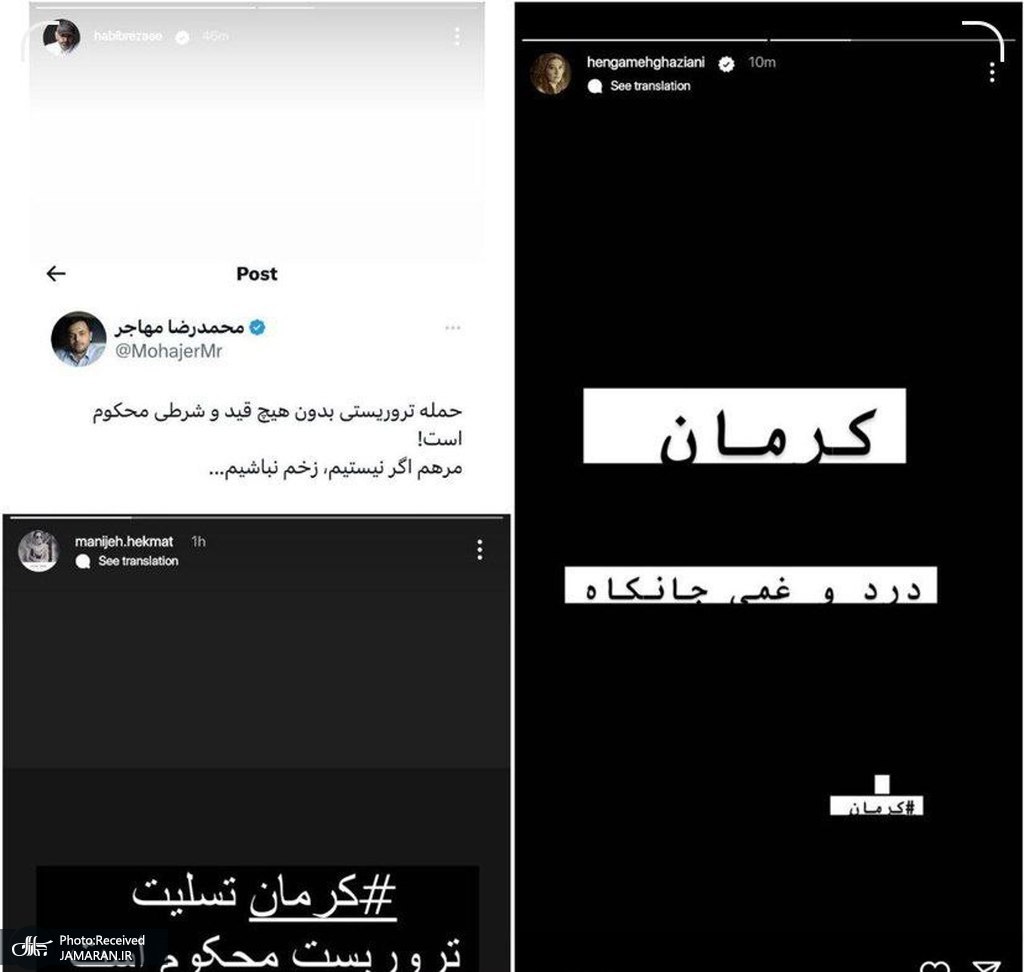Open the @MohajerMr handle
The width and height of the screenshot is (1024, 972).
[168, 351]
